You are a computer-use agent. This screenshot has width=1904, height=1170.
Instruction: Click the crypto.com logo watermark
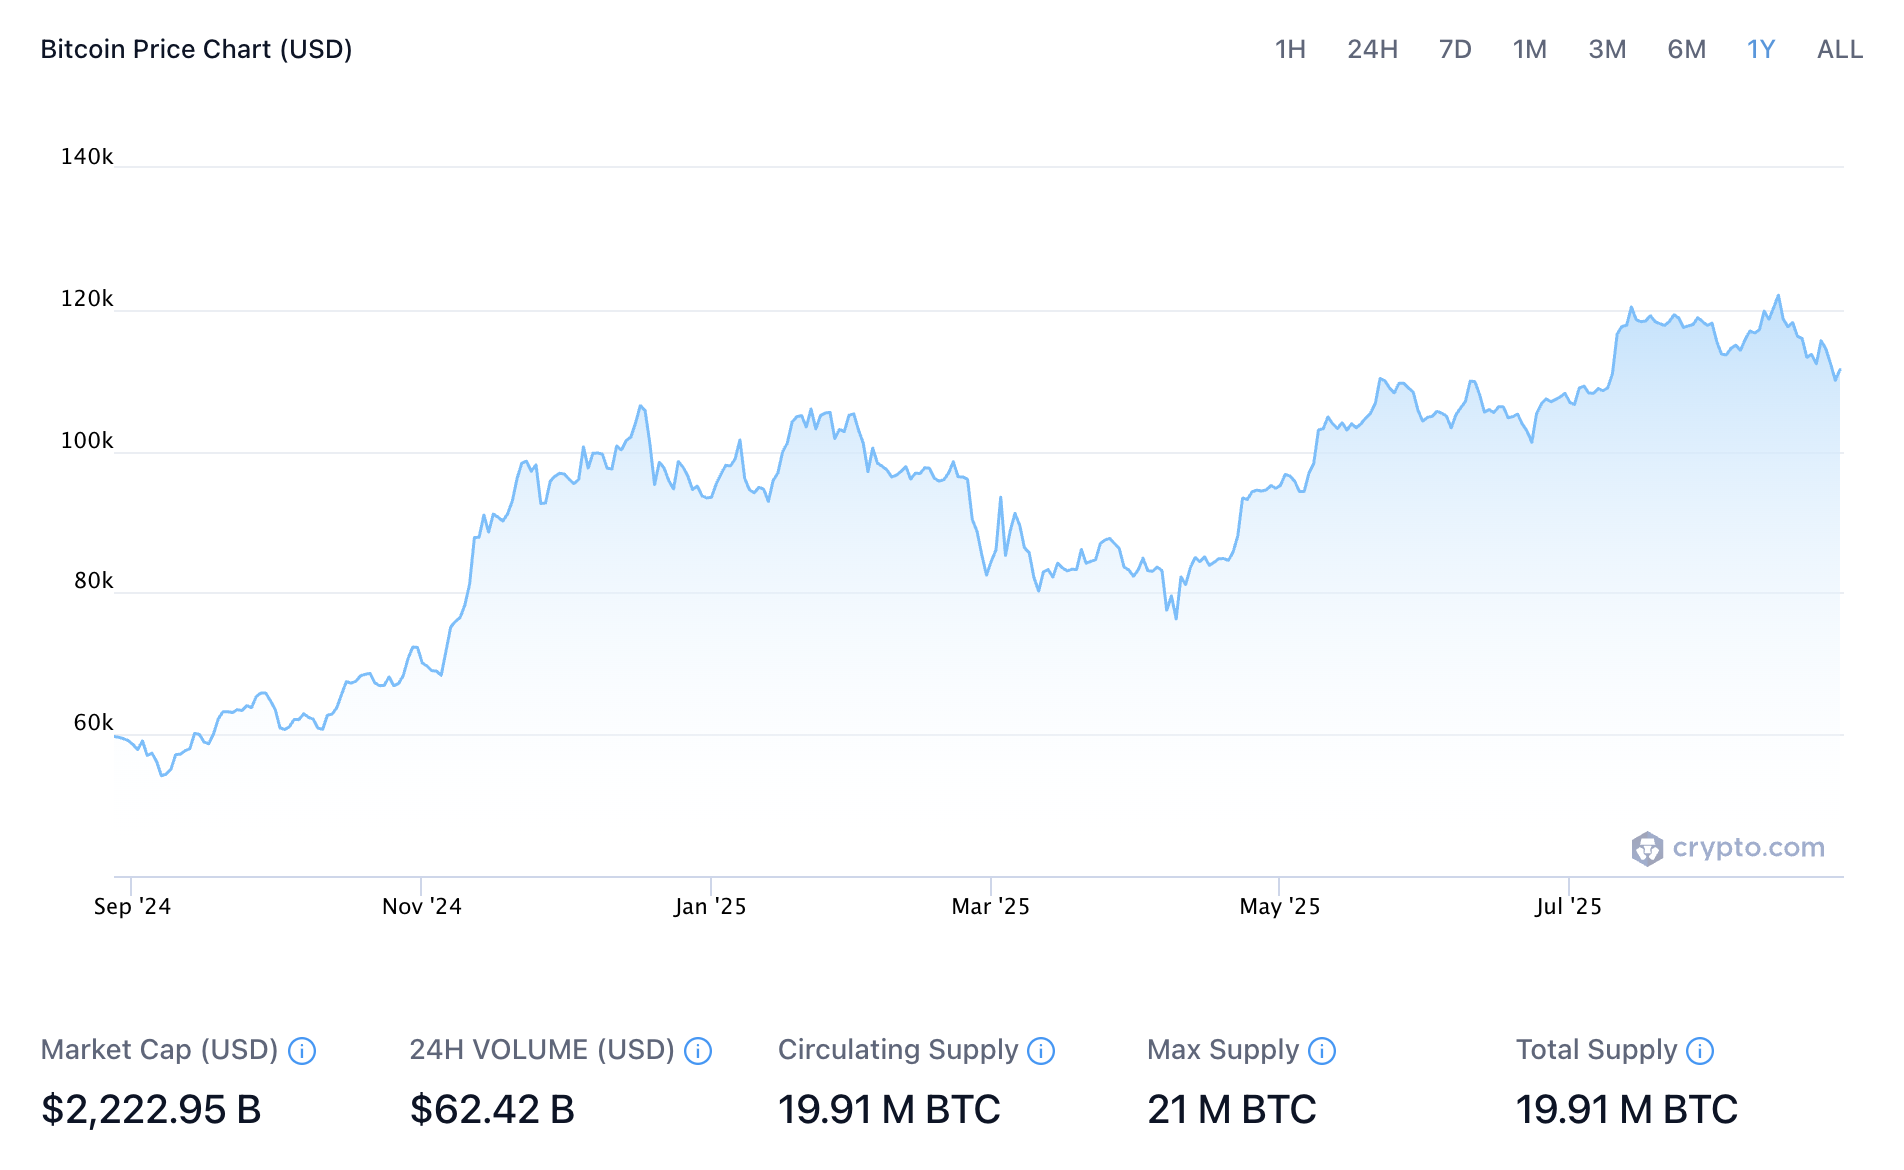tap(1728, 848)
